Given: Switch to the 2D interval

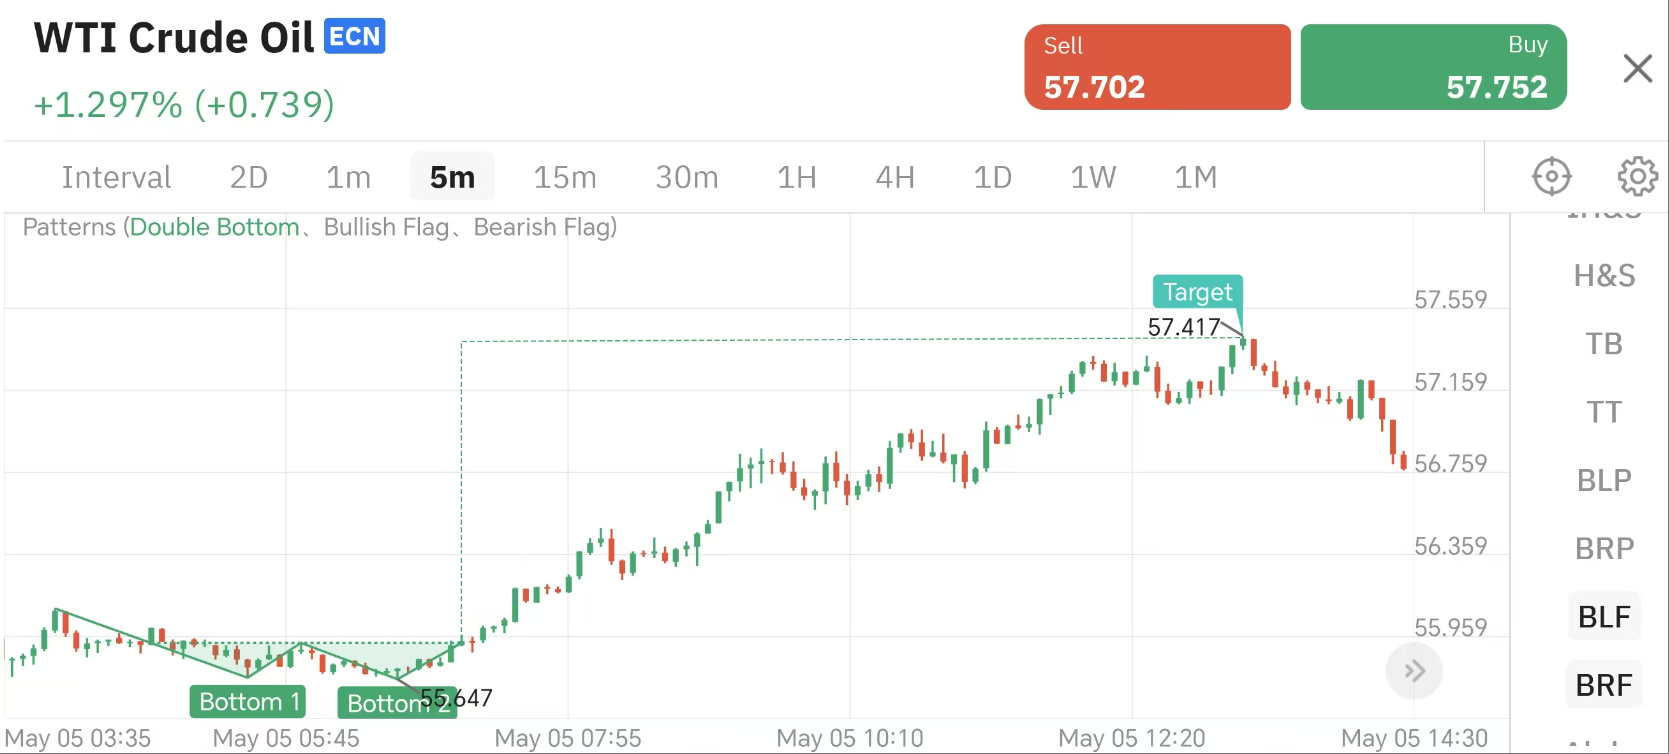Looking at the screenshot, I should pos(249,177).
